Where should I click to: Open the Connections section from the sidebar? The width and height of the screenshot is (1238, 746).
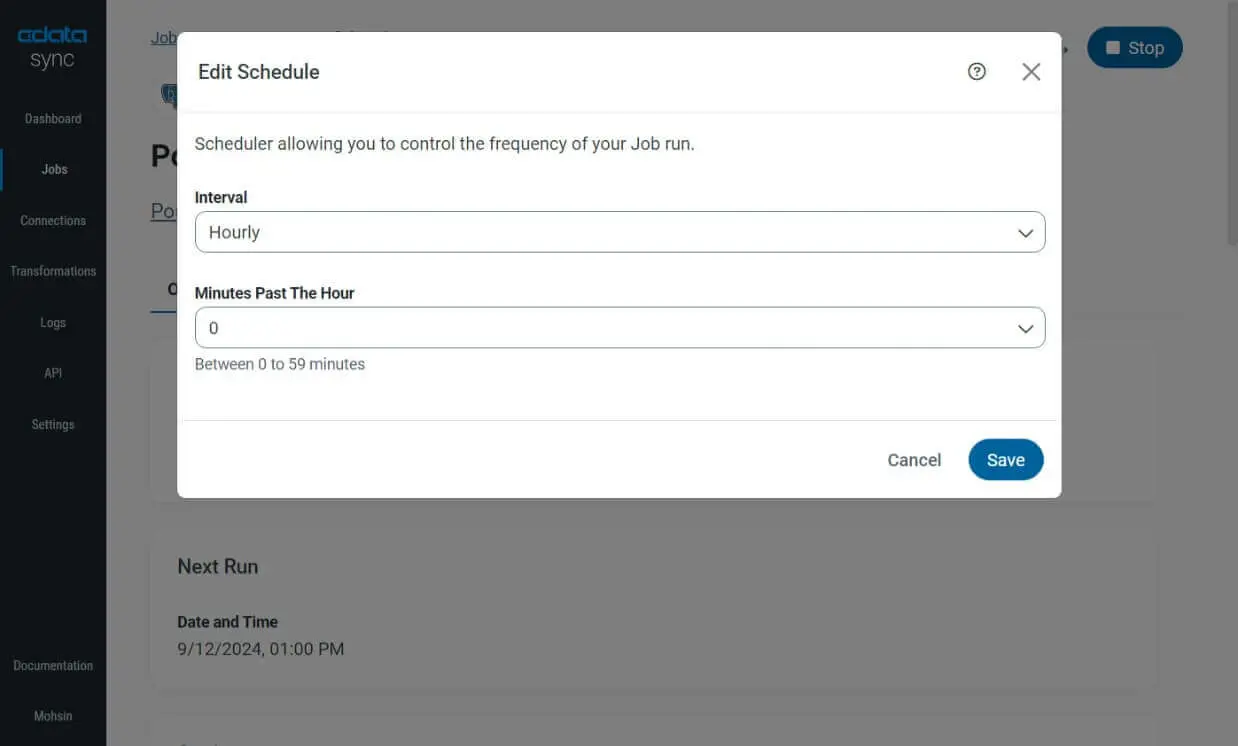[x=52, y=220]
